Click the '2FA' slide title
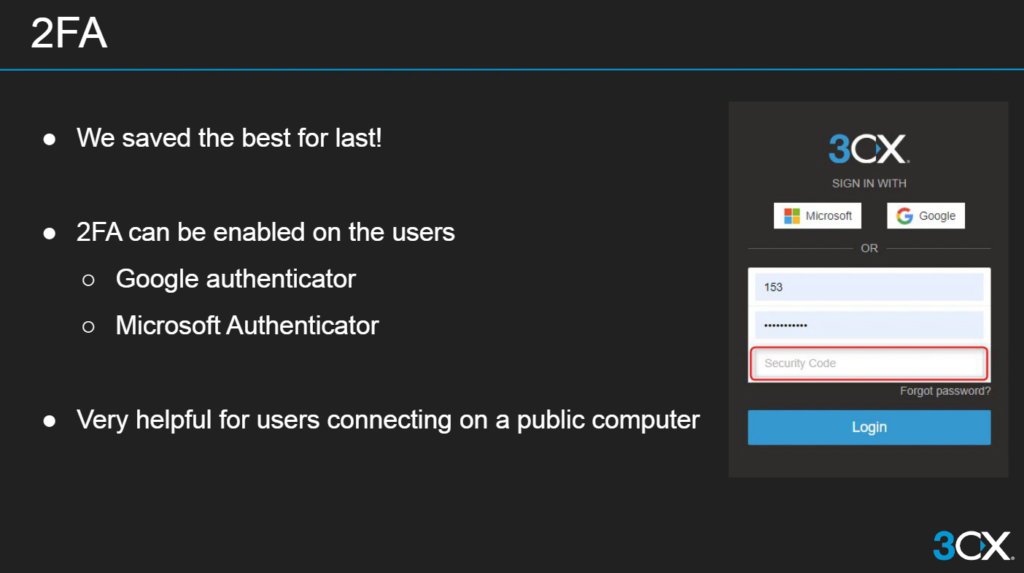This screenshot has height=573, width=1024. coord(68,35)
